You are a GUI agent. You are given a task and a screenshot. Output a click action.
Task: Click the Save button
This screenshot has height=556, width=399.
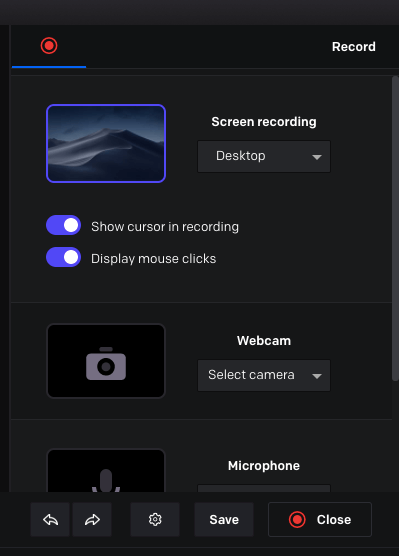click(x=224, y=519)
